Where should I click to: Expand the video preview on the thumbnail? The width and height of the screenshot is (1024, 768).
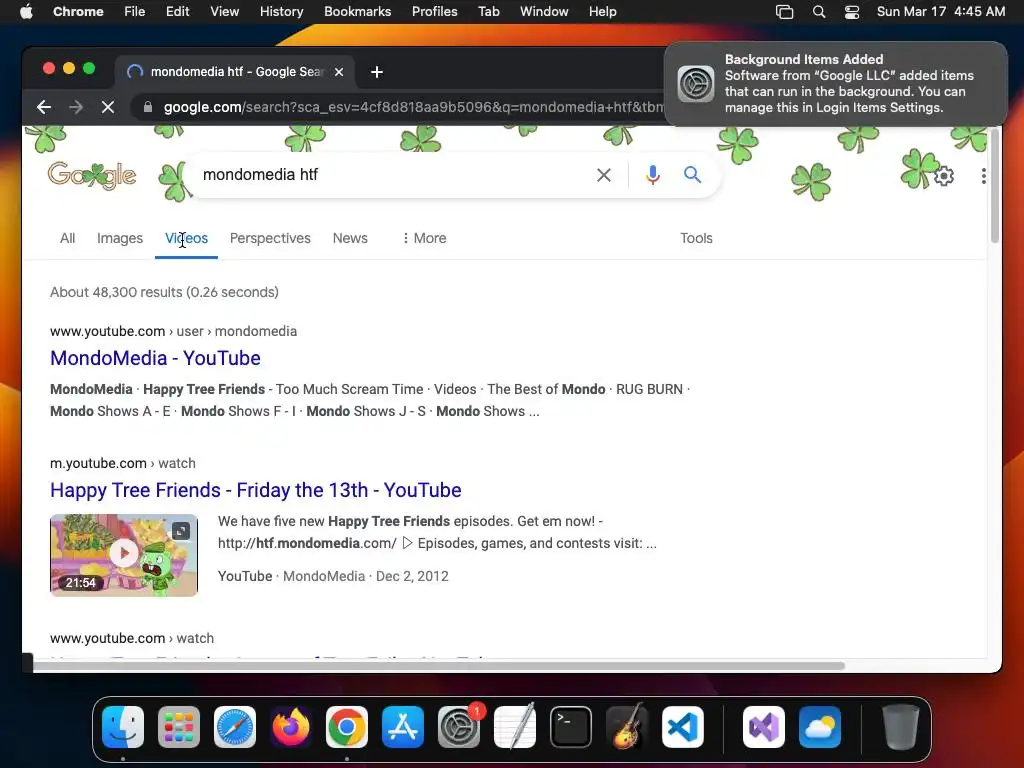click(x=181, y=531)
